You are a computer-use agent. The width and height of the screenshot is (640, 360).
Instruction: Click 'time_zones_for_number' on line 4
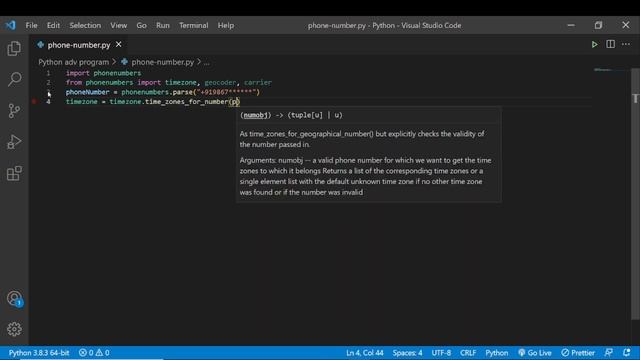(187, 102)
